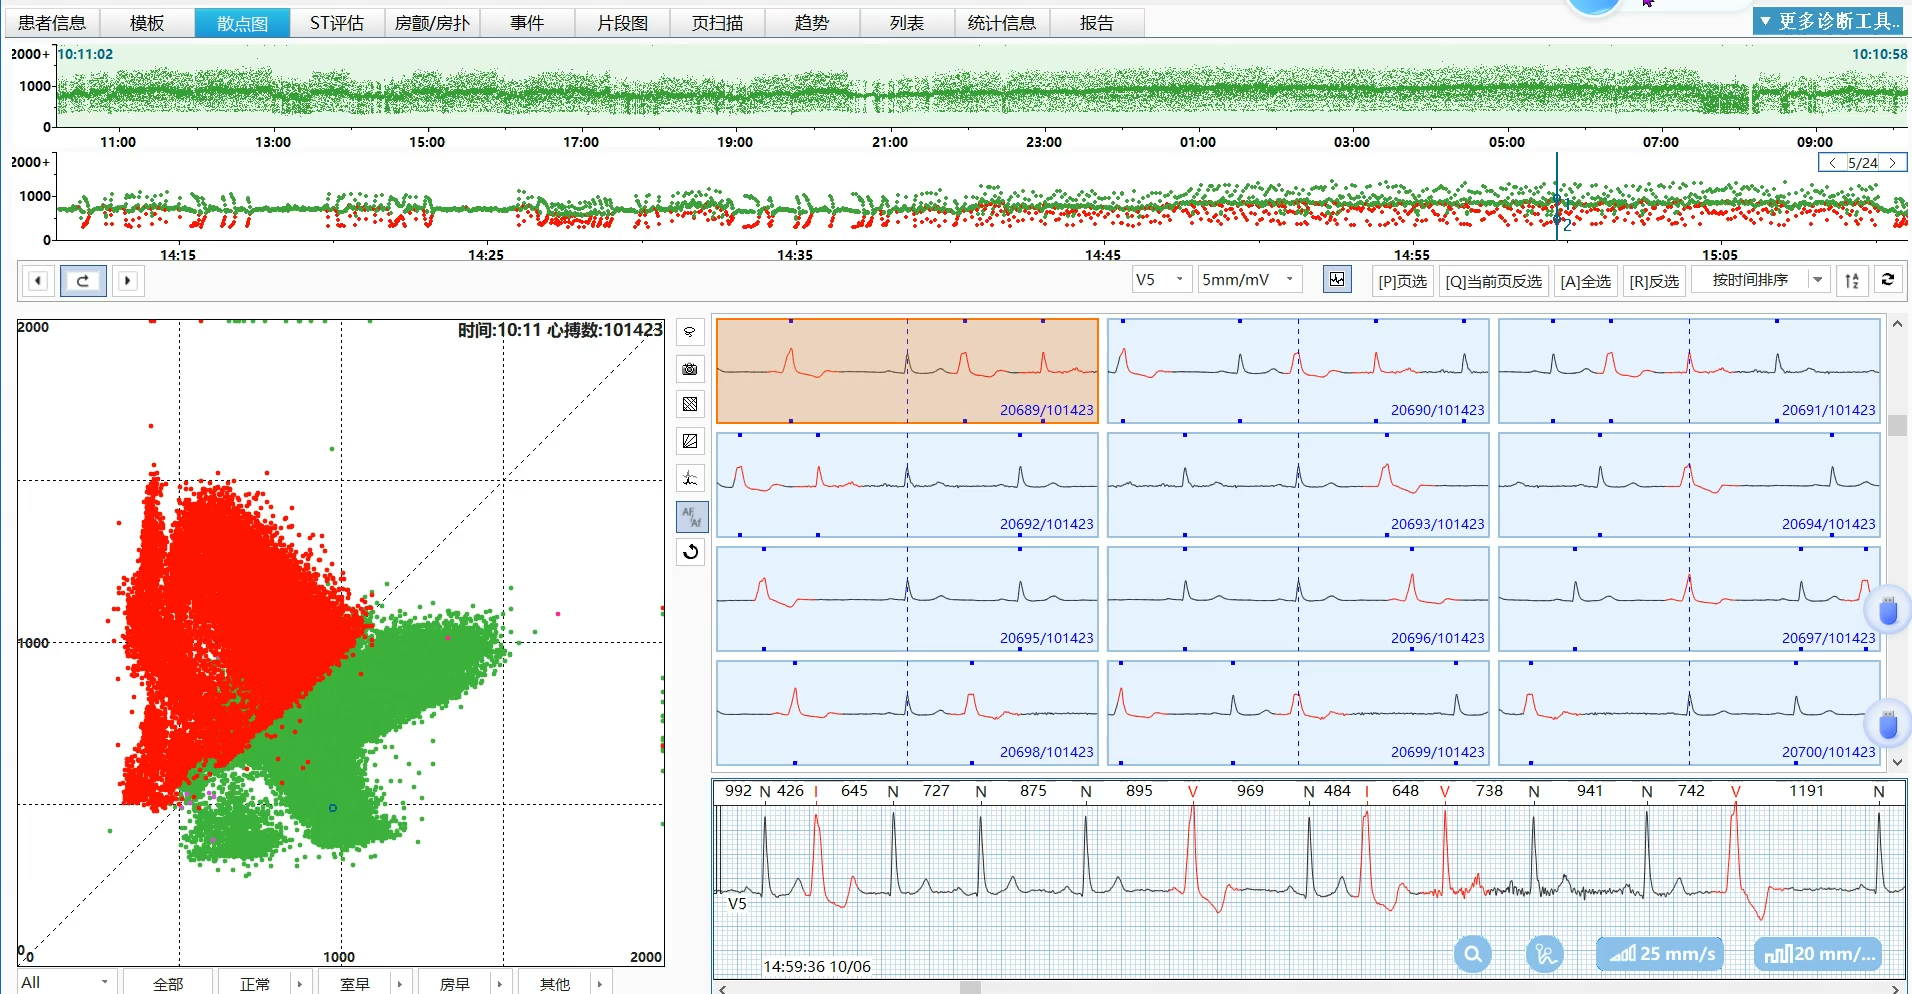Viewport: 1912px width, 994px height.
Task: Open the 房颤/房扑 tab
Action: 432,23
